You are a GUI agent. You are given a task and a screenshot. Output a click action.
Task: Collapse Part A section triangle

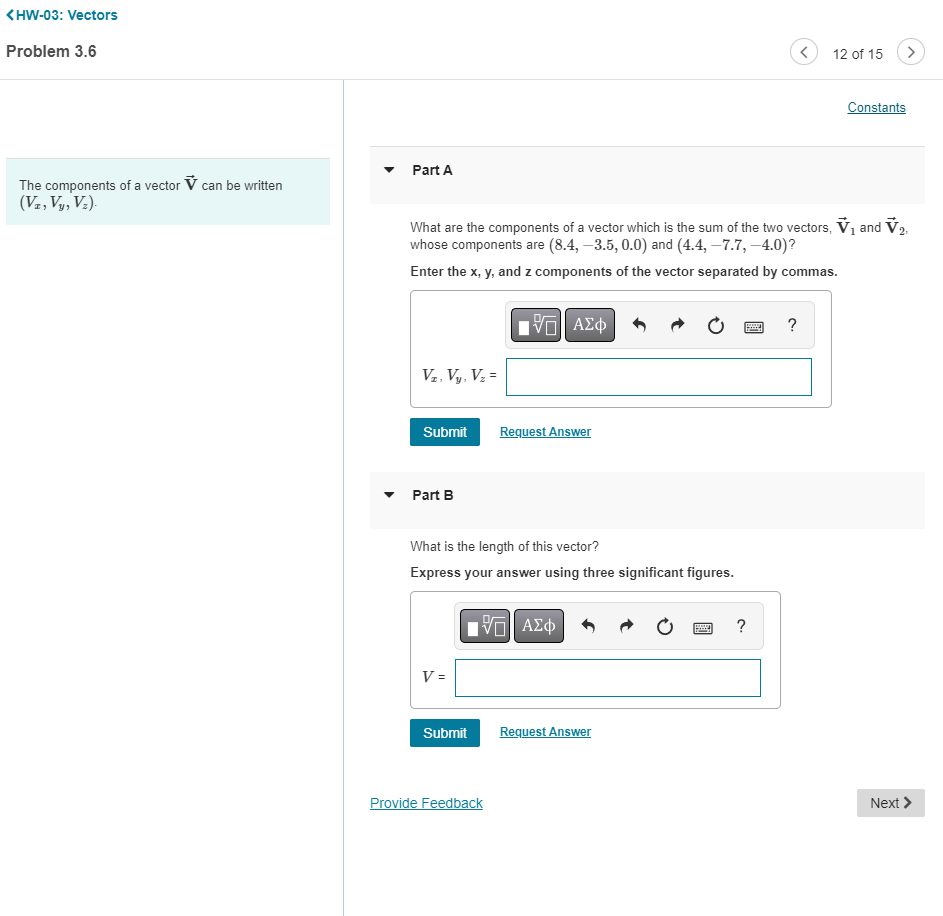click(389, 170)
